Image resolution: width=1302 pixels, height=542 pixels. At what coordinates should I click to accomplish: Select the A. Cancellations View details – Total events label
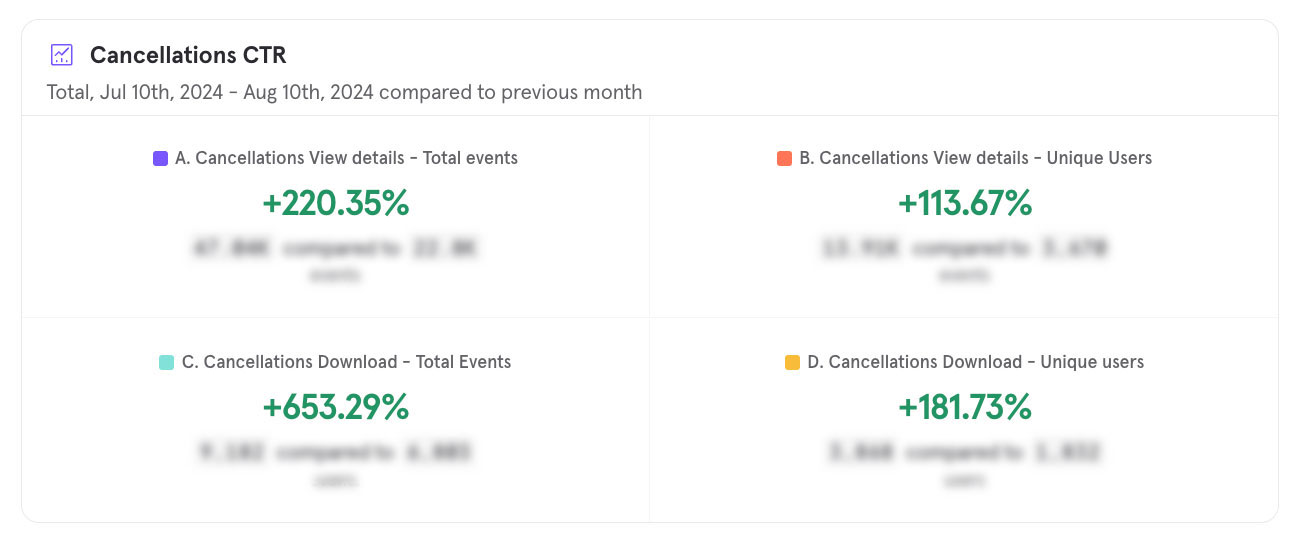point(346,158)
